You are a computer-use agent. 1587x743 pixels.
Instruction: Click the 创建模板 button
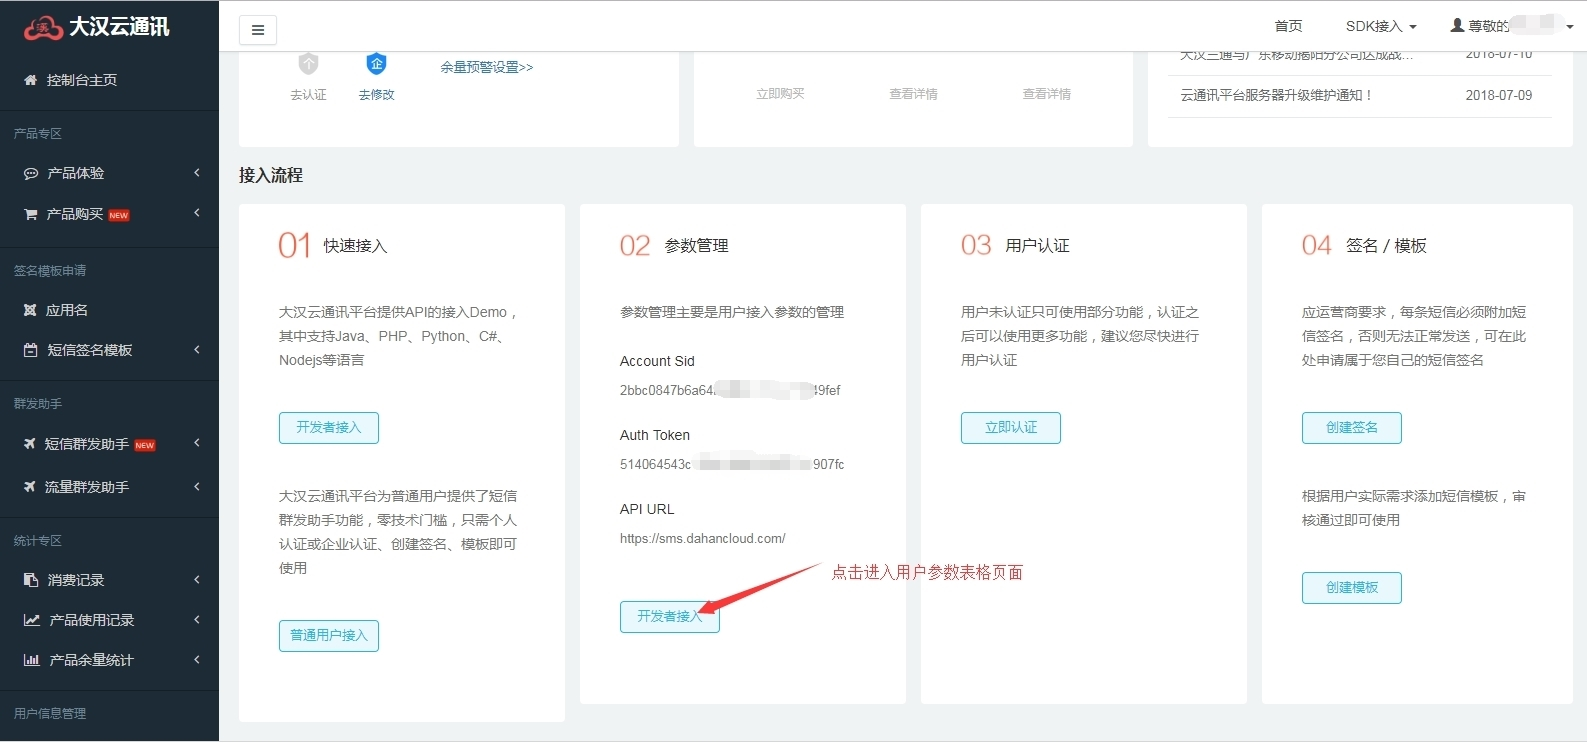[x=1352, y=588]
